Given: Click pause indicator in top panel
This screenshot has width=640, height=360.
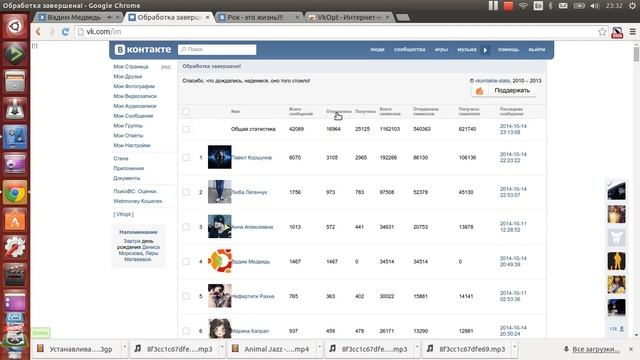Looking at the screenshot, I should (x=493, y=6).
